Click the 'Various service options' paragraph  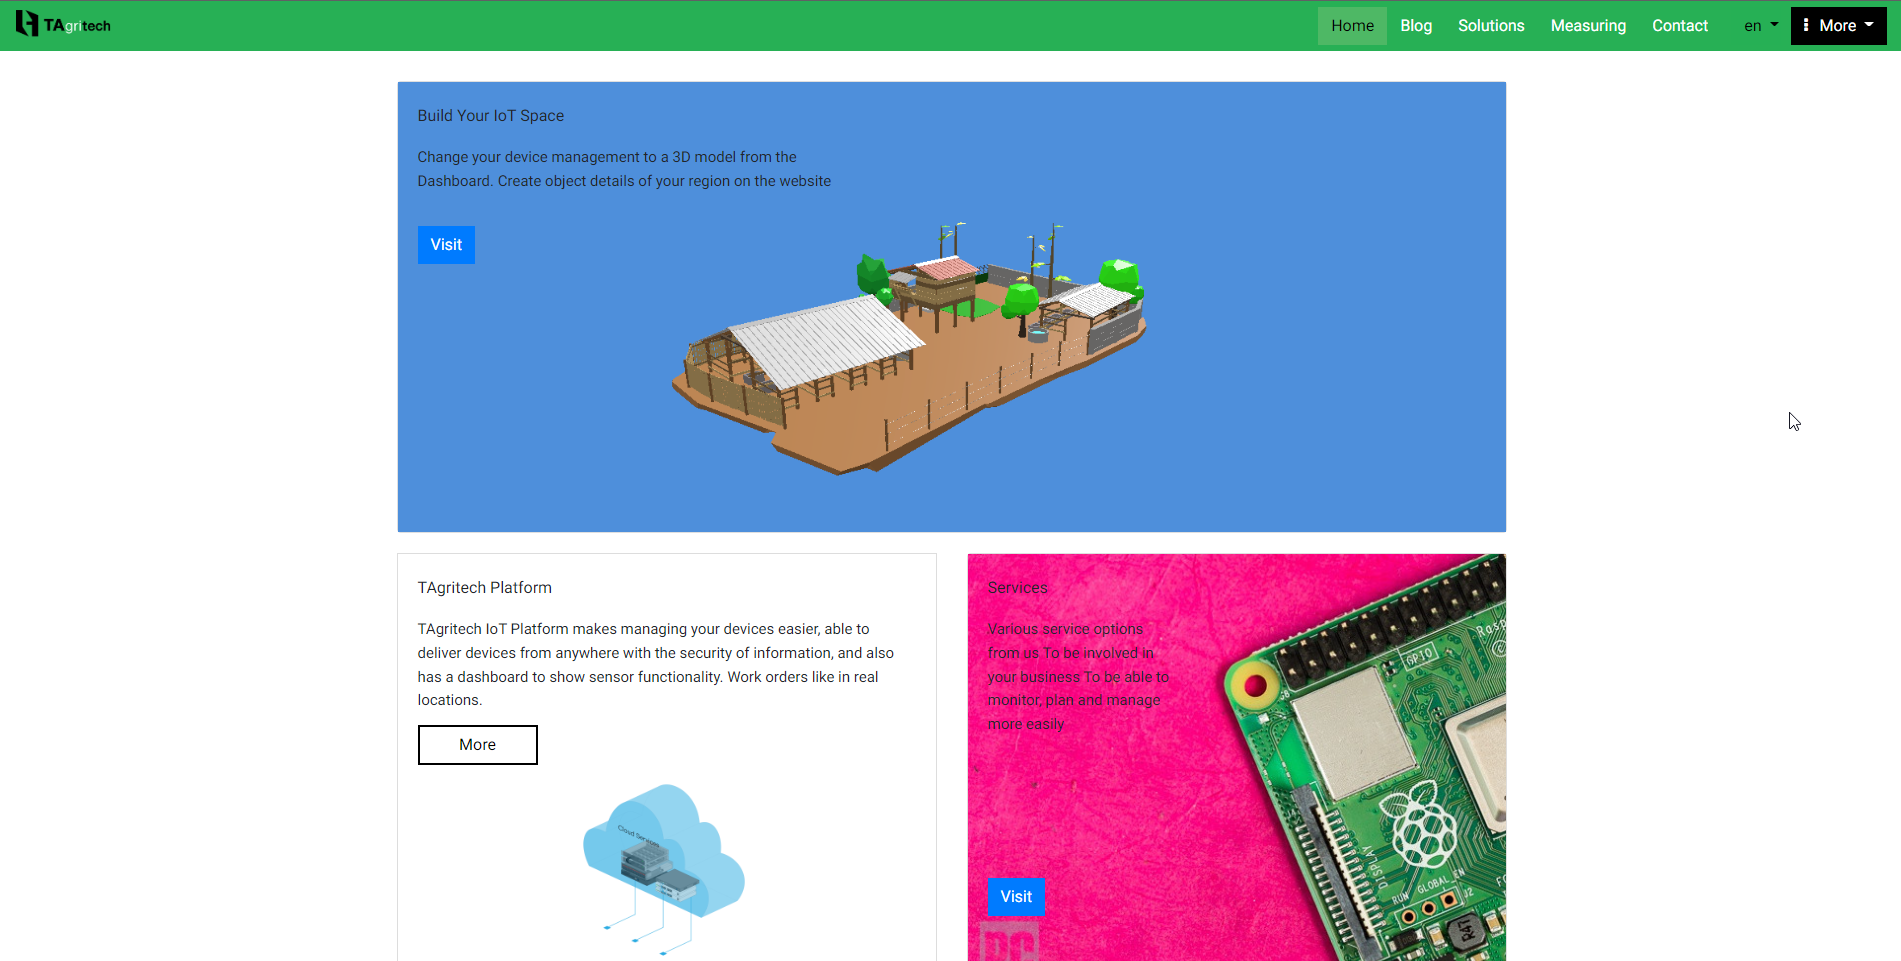click(1078, 677)
